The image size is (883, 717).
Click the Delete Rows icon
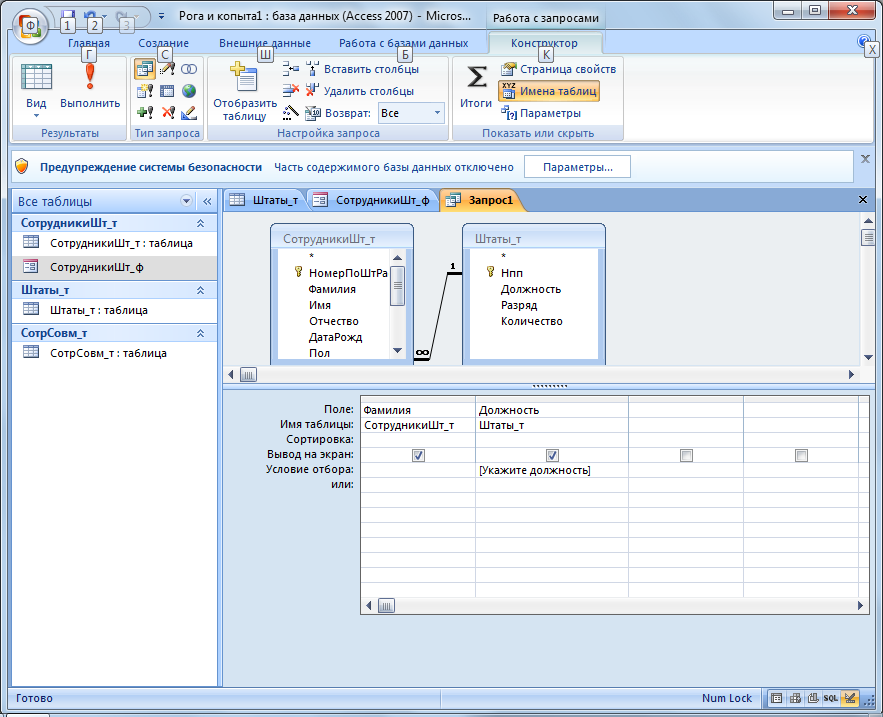tap(291, 91)
